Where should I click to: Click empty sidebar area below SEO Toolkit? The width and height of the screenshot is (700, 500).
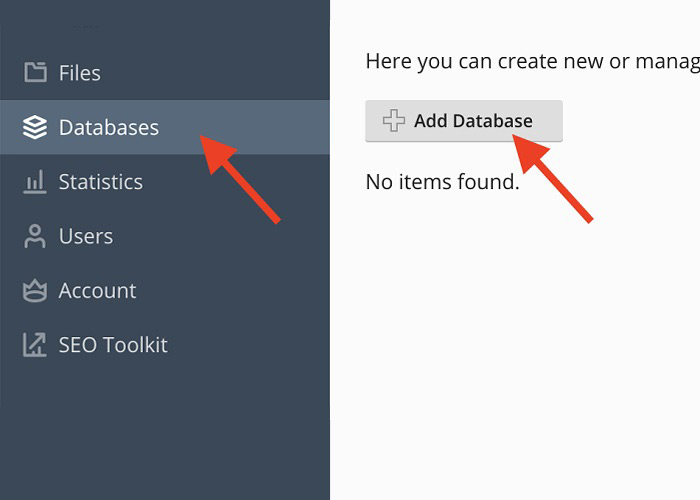pos(165,430)
